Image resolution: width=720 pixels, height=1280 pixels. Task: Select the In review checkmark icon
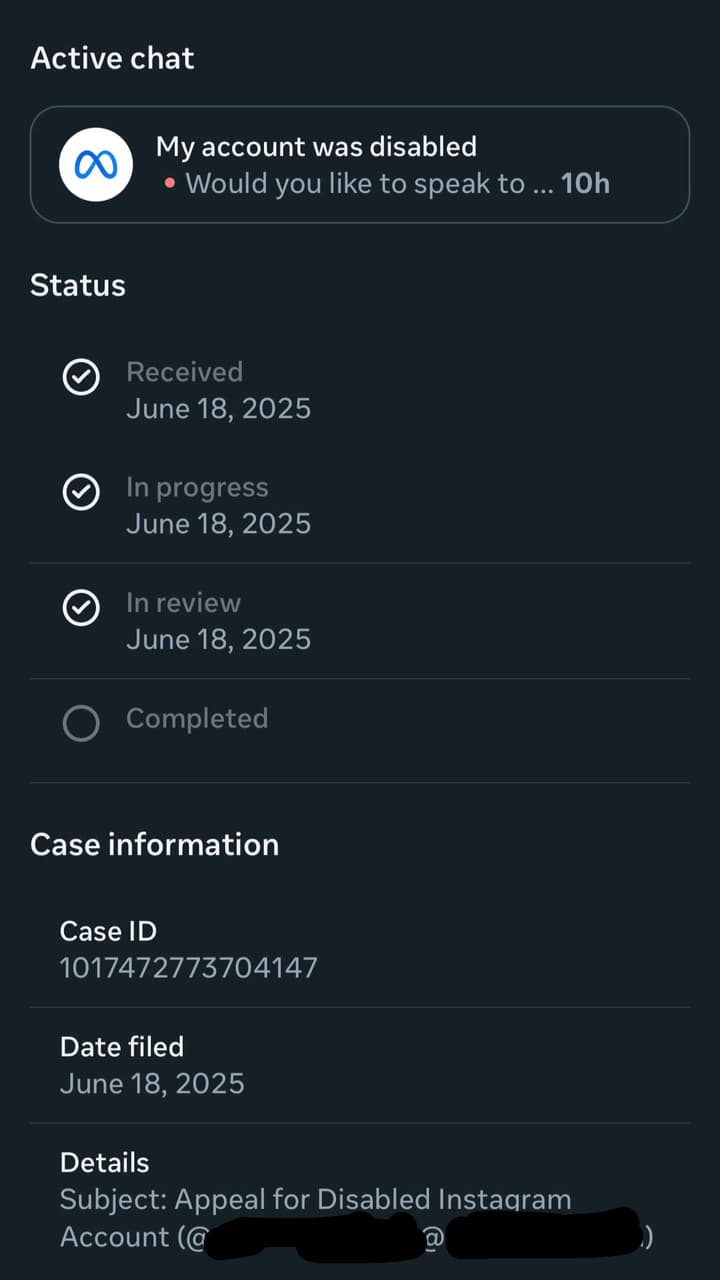click(81, 609)
